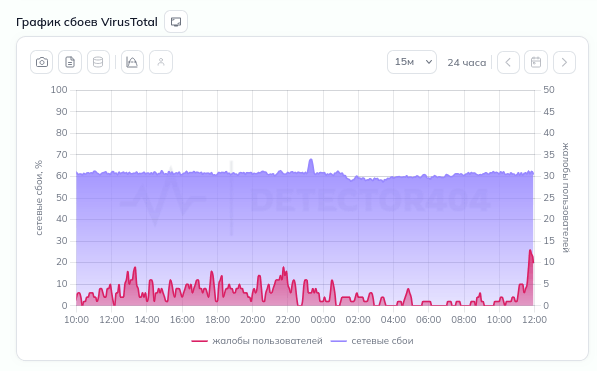Toggle the user complaints person icon
The height and width of the screenshot is (371, 597).
161,62
